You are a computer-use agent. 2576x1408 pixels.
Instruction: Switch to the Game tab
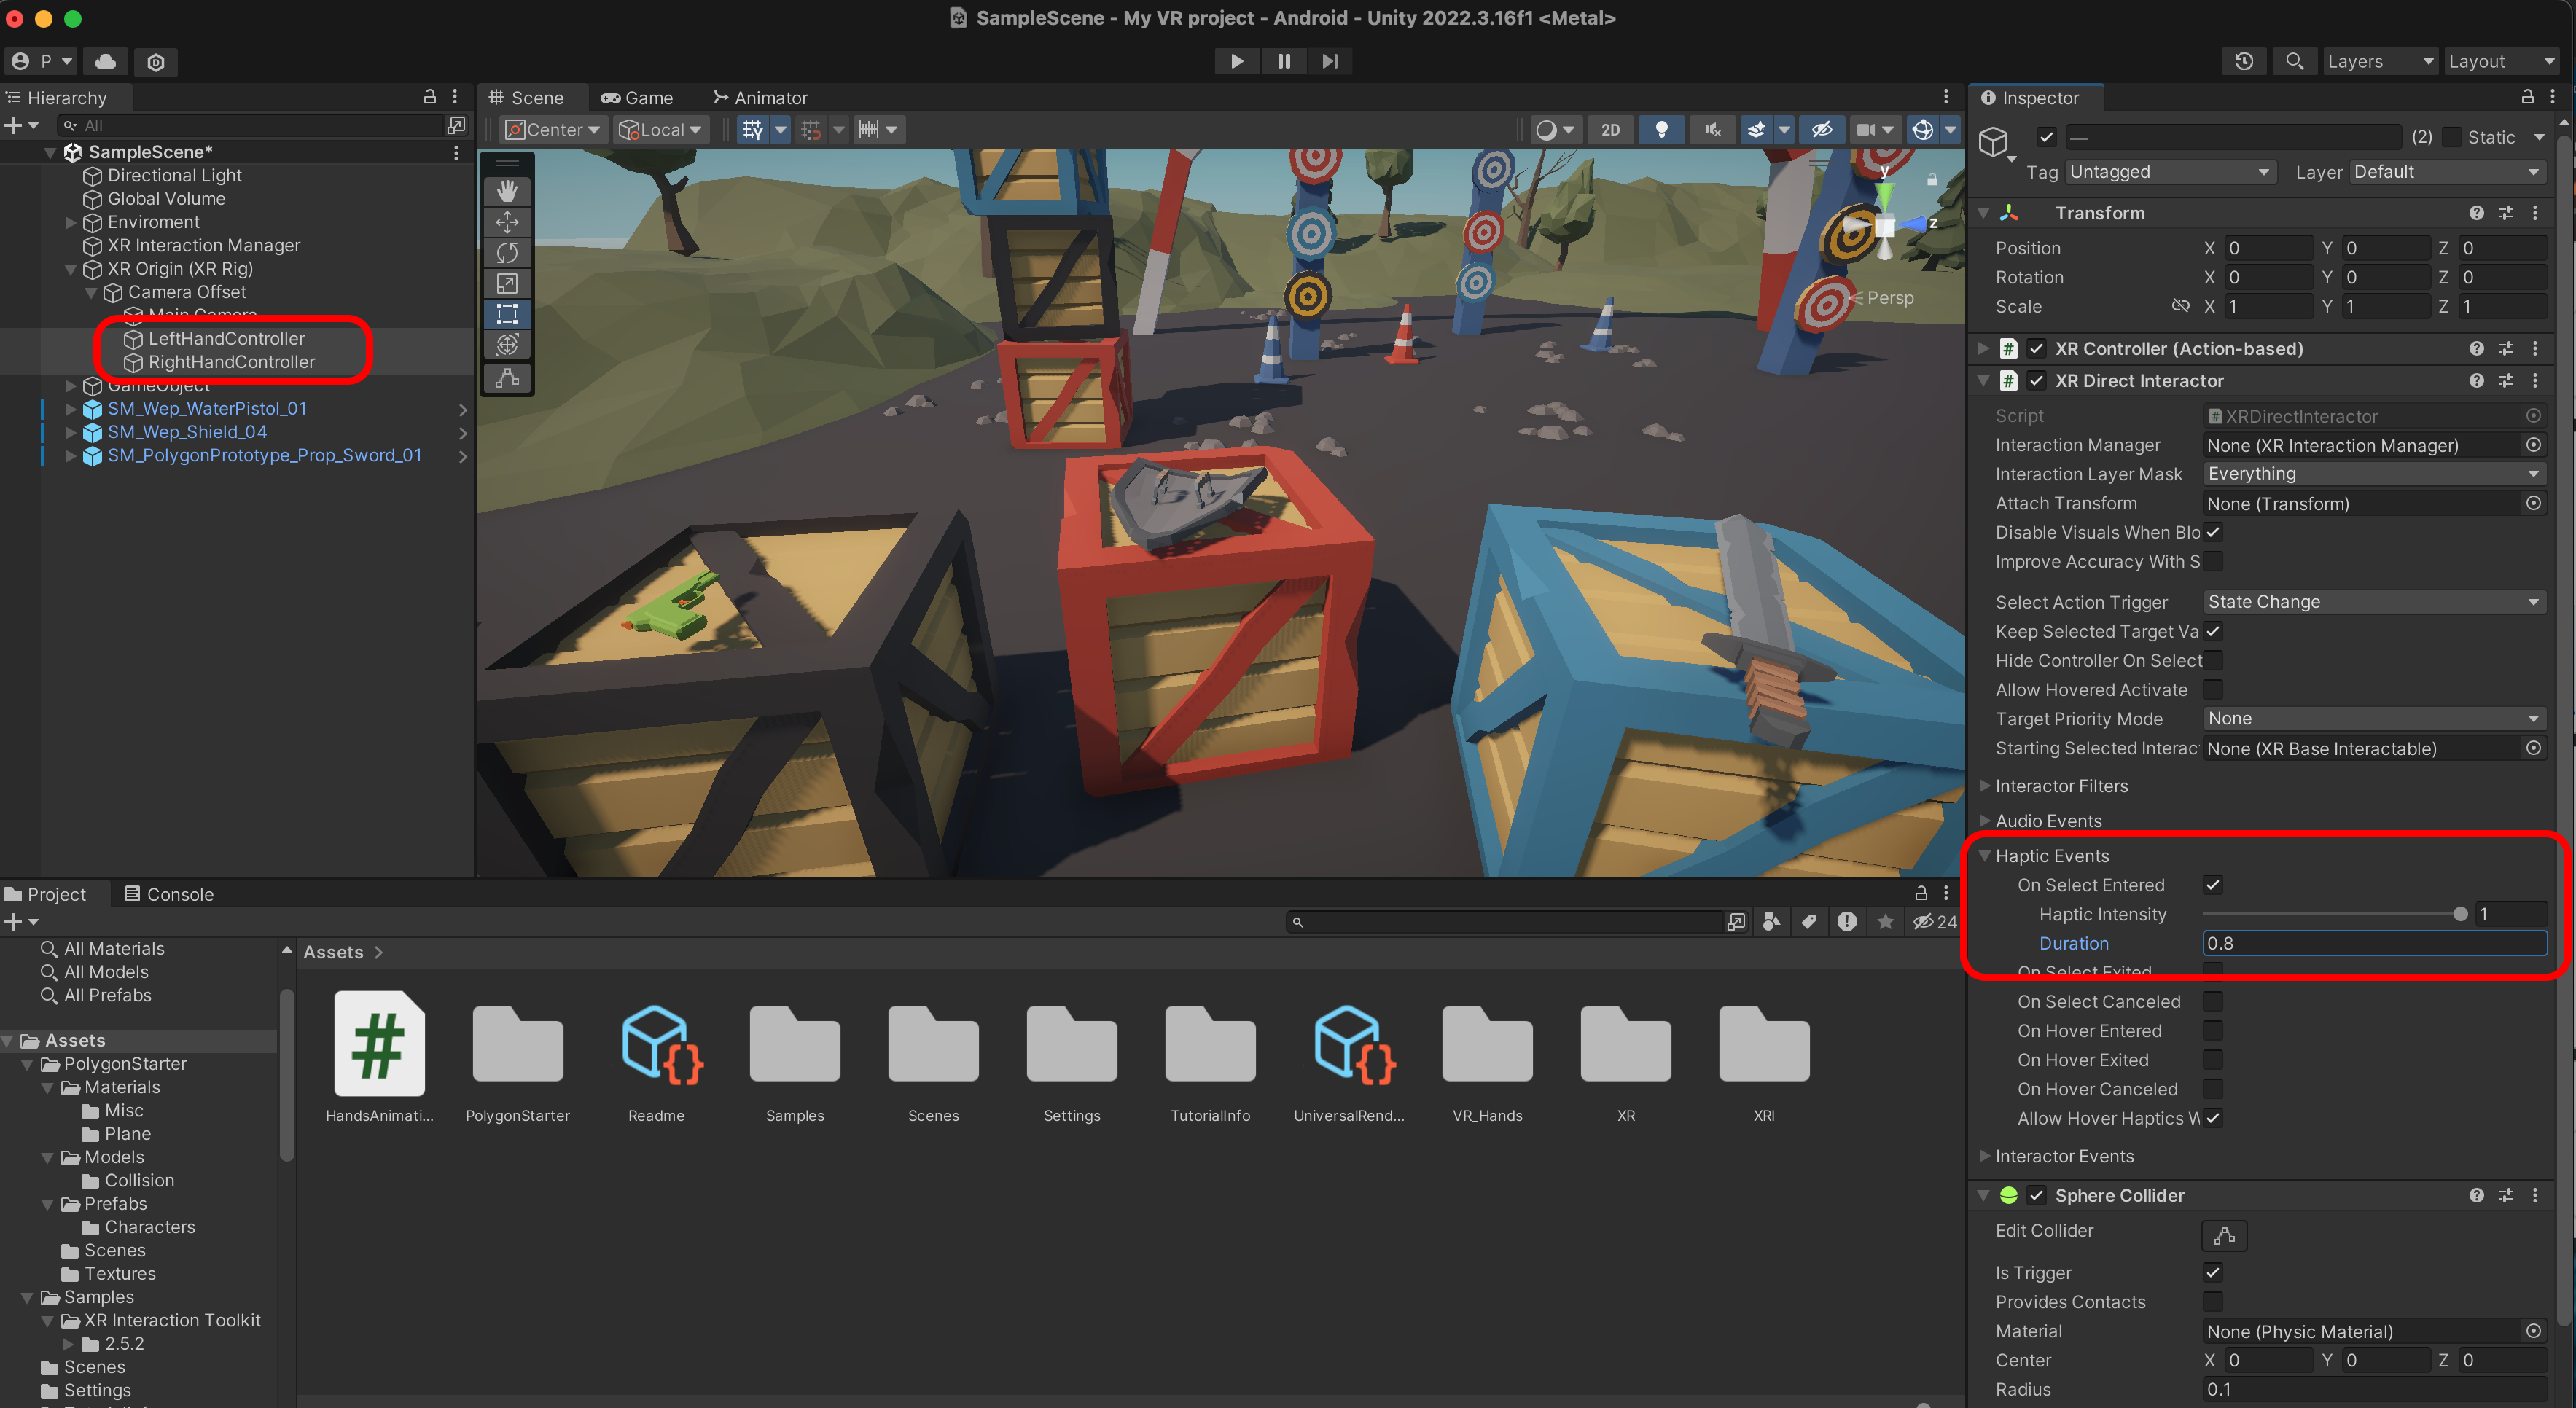point(637,98)
